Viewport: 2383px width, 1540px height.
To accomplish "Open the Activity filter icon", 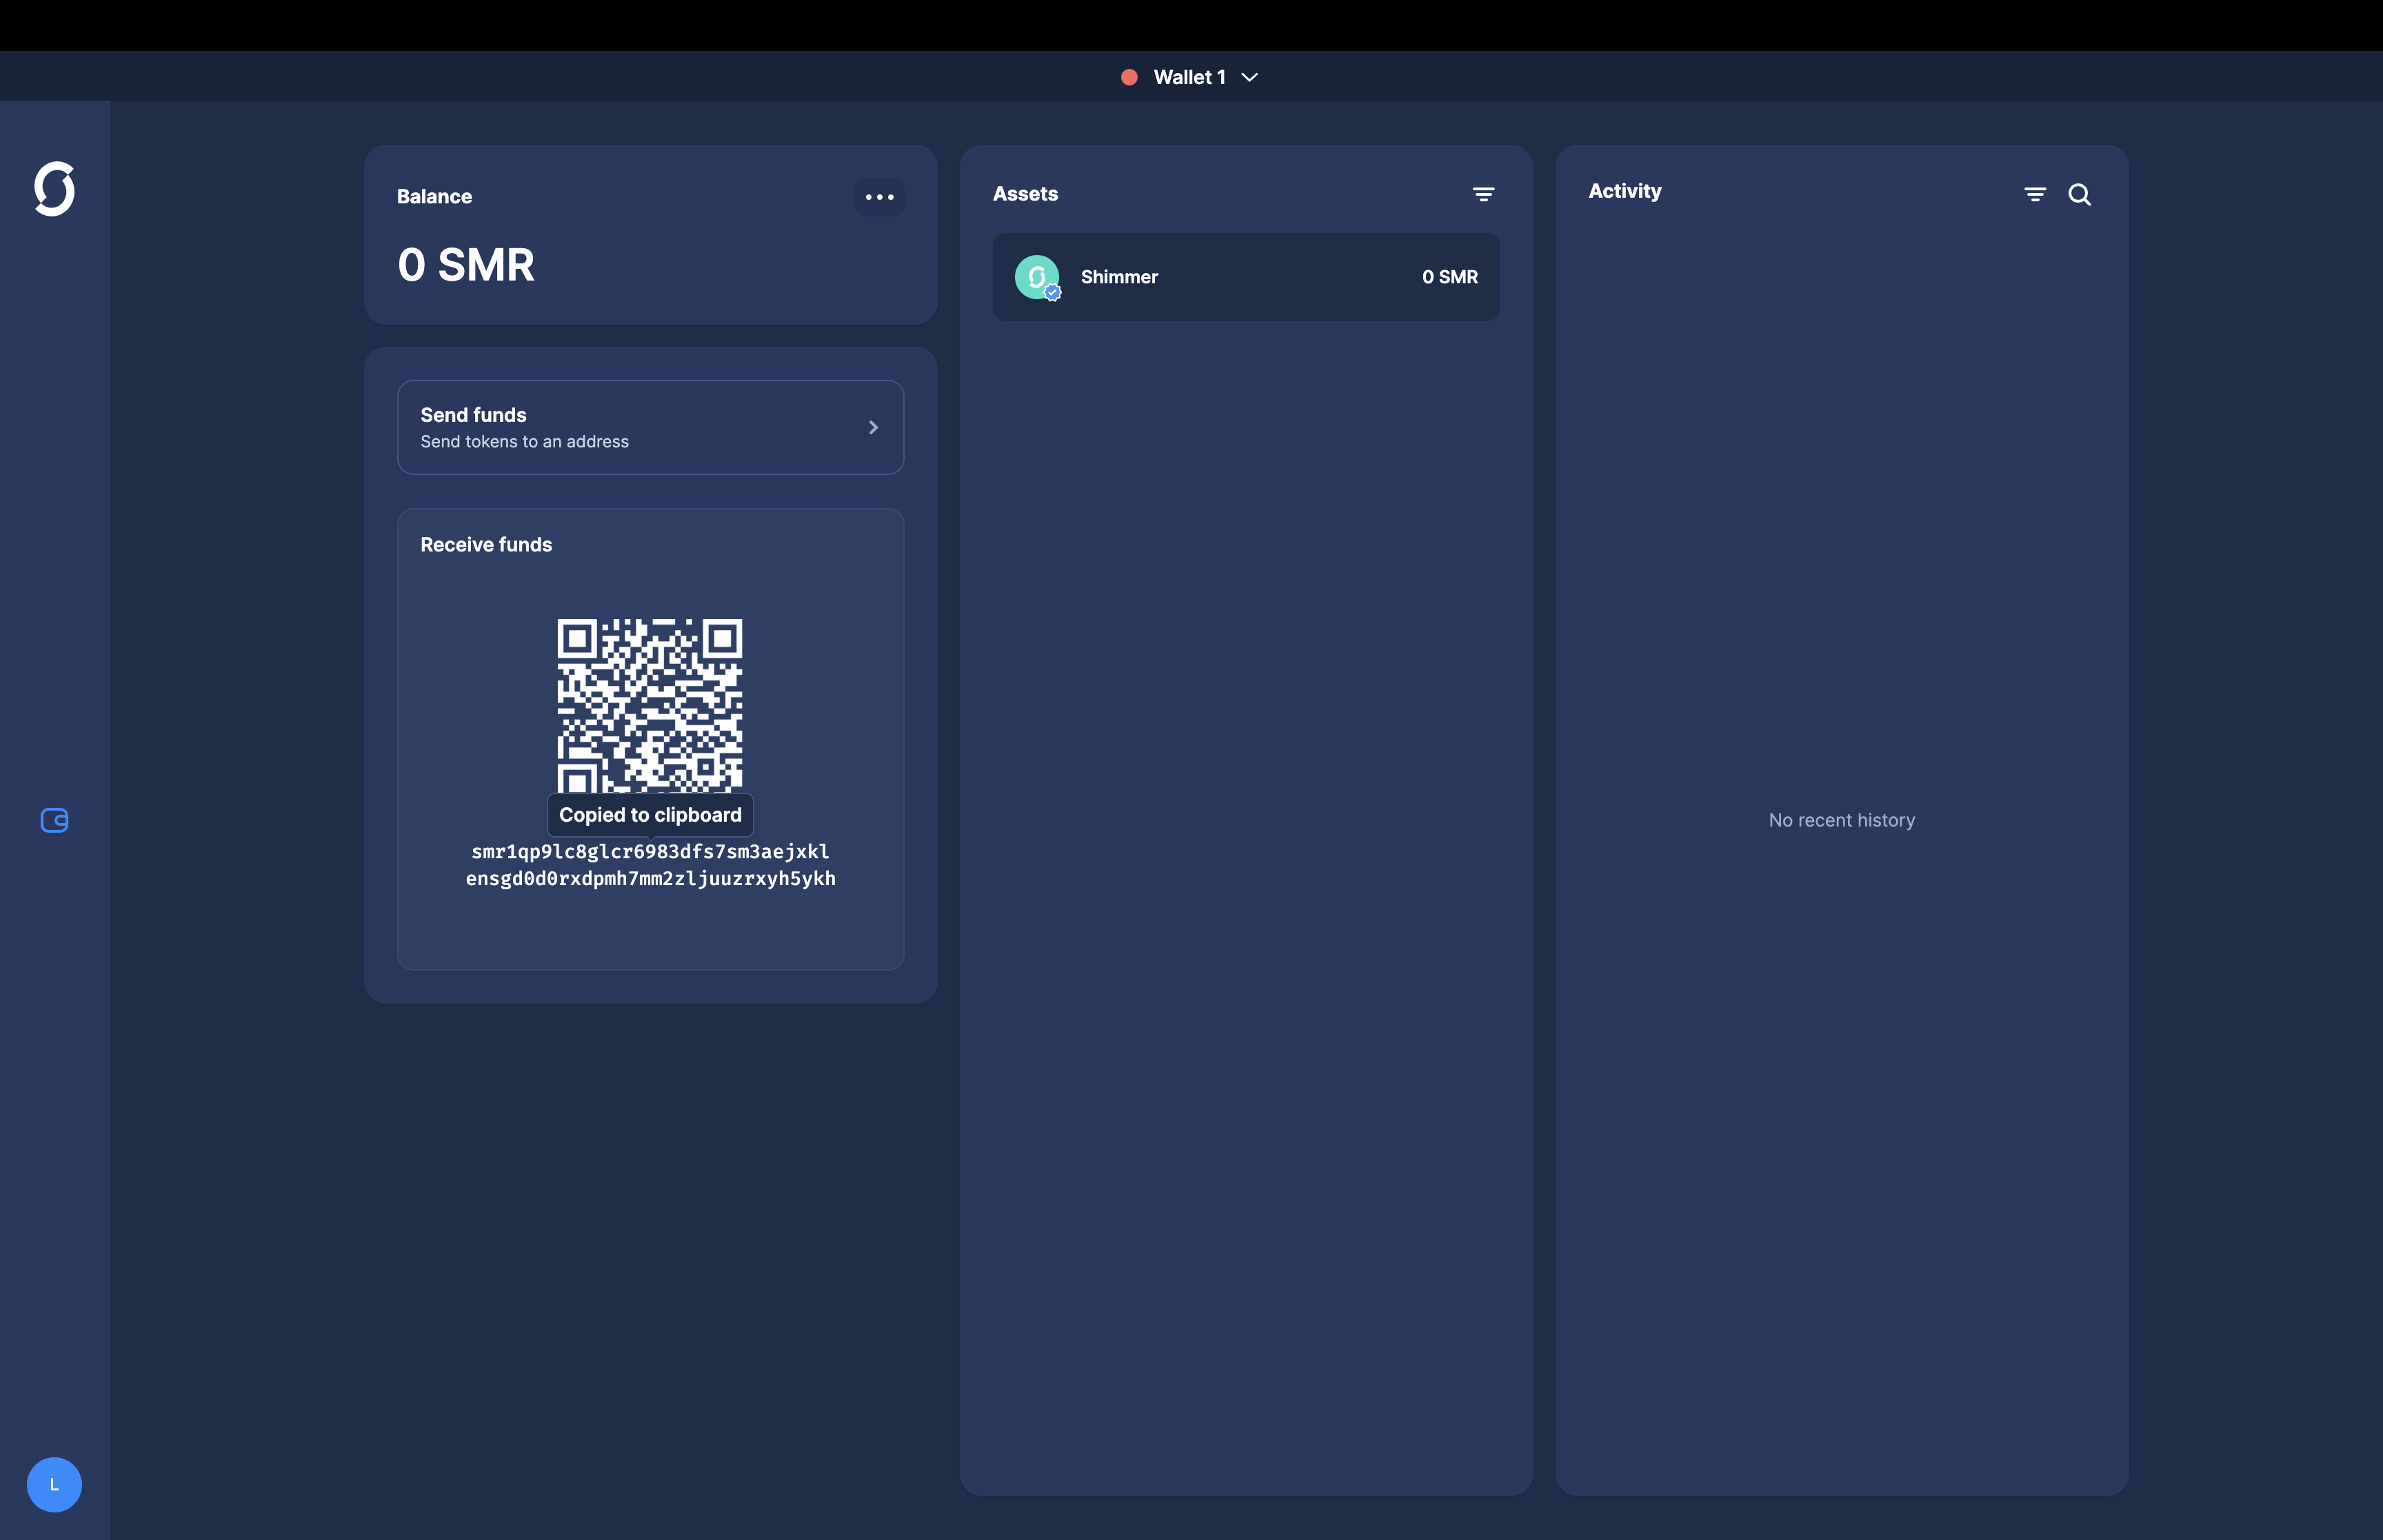I will pos(2034,194).
